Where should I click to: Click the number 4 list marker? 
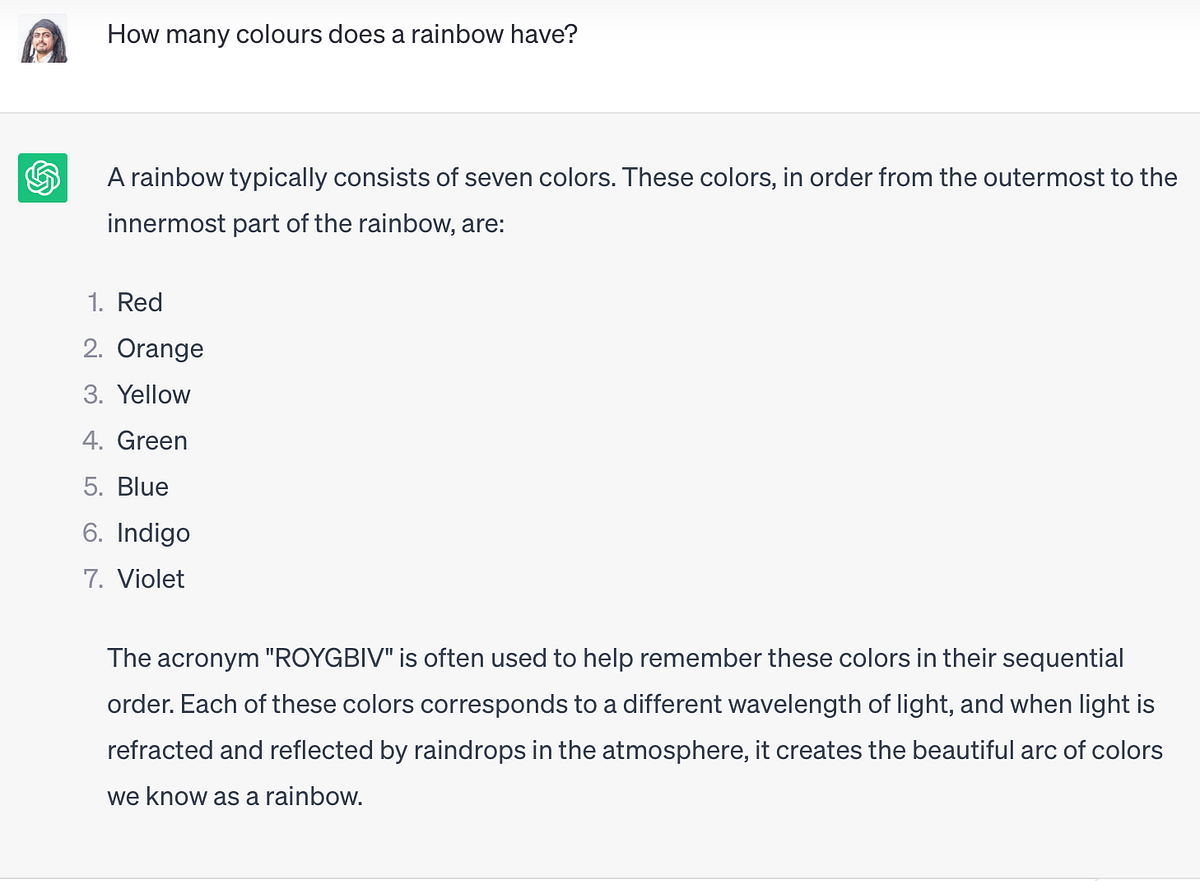coord(93,440)
